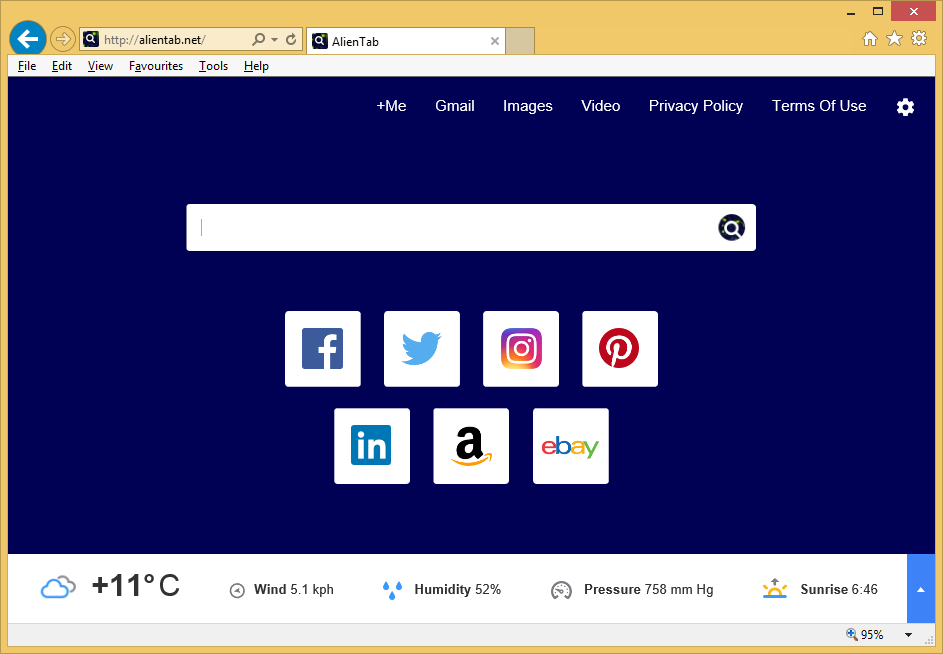Image resolution: width=943 pixels, height=654 pixels.
Task: Open the browser Tools gear icon
Action: [919, 39]
